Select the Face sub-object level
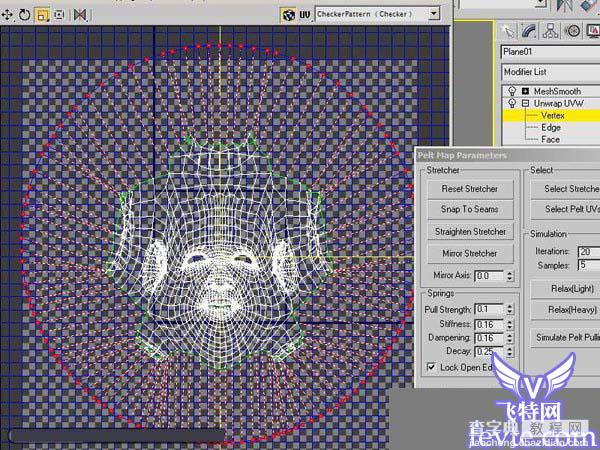The height and width of the screenshot is (450, 600). pos(550,140)
